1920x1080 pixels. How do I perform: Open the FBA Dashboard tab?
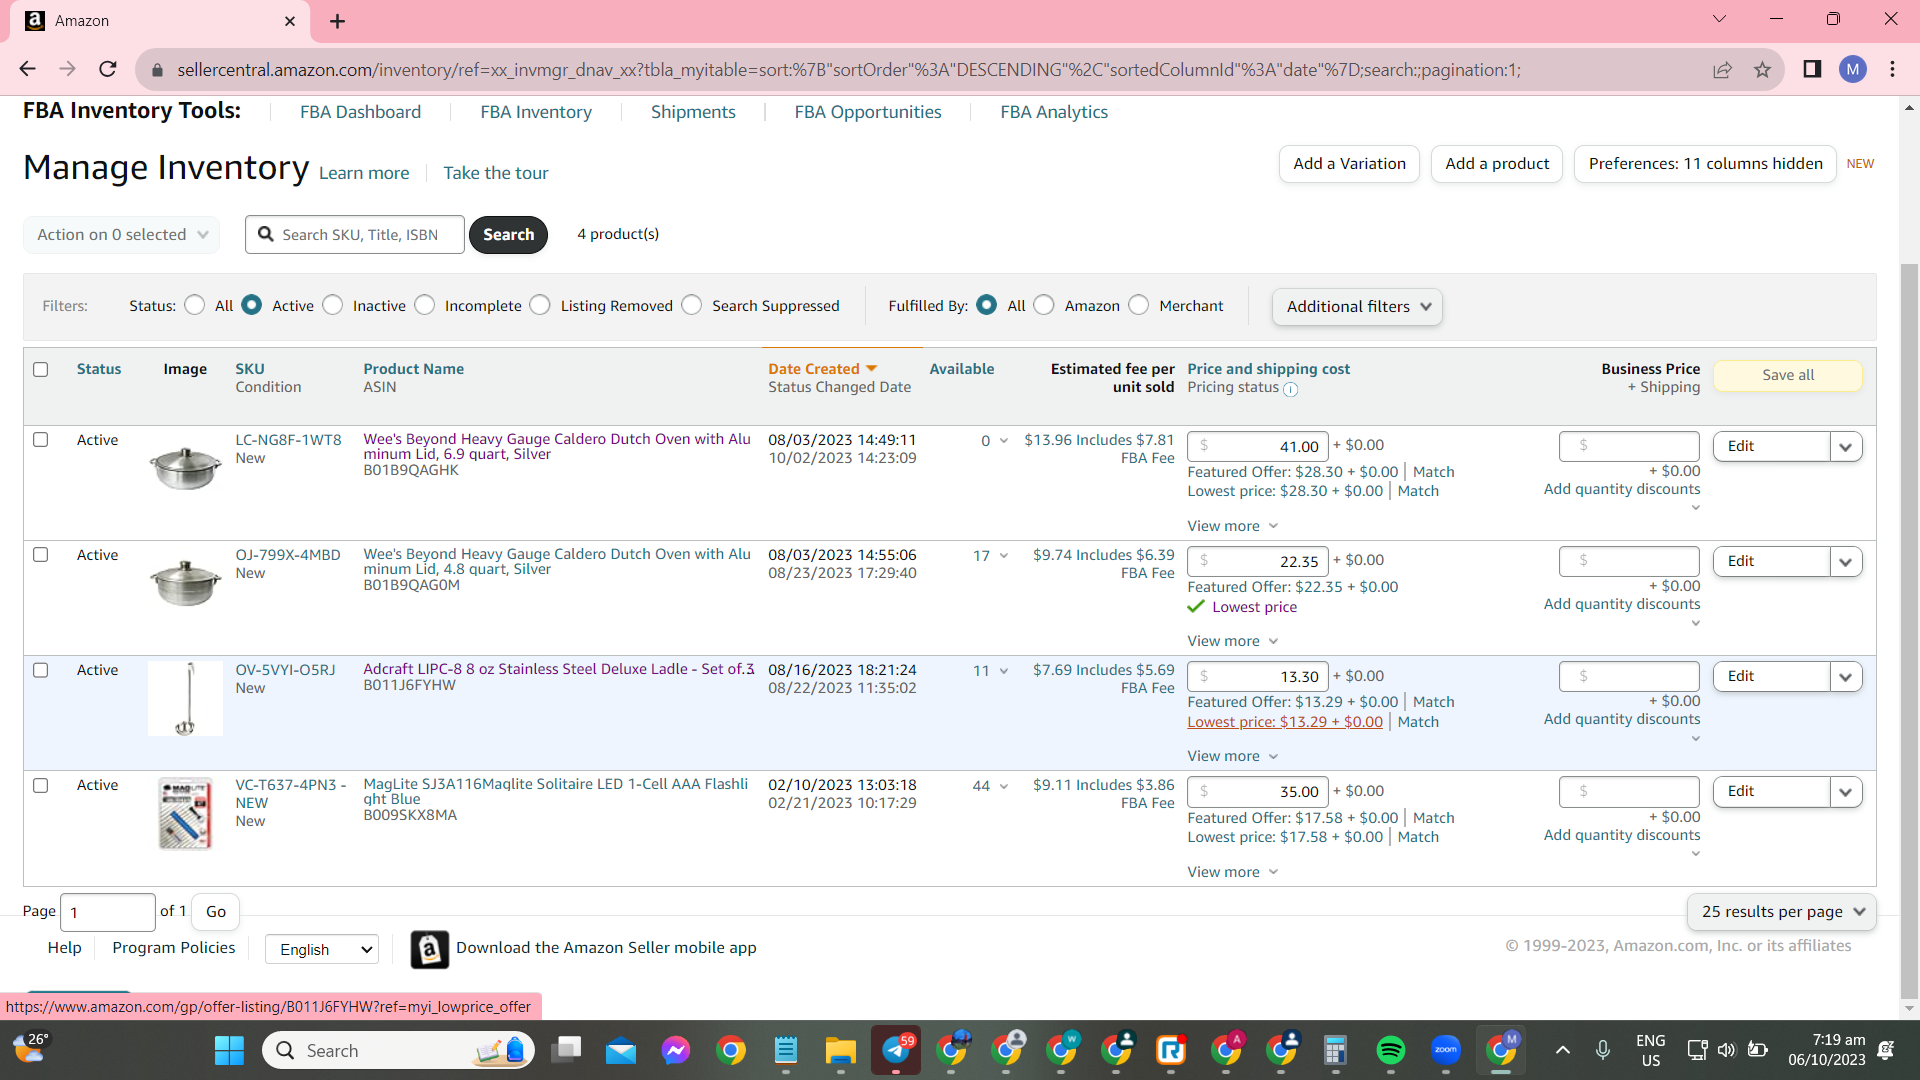(360, 112)
